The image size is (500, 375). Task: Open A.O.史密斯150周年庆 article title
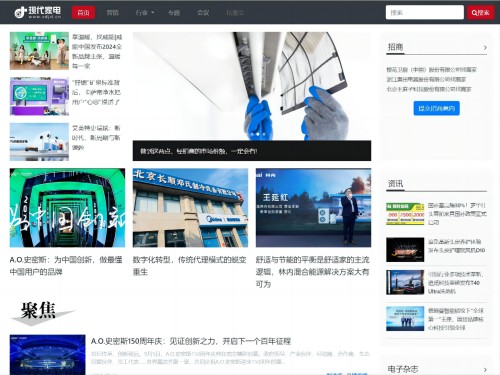191,341
